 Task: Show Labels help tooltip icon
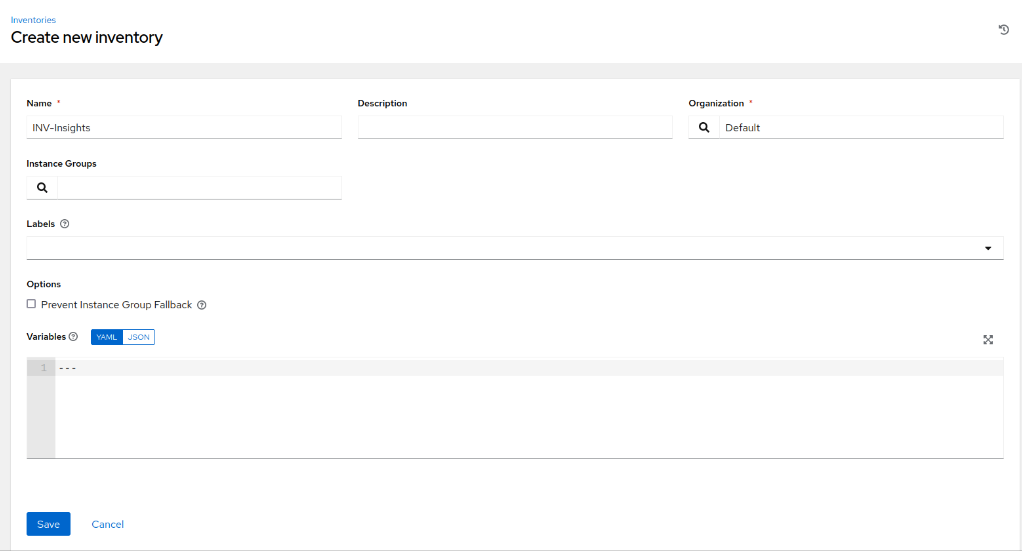[65, 224]
